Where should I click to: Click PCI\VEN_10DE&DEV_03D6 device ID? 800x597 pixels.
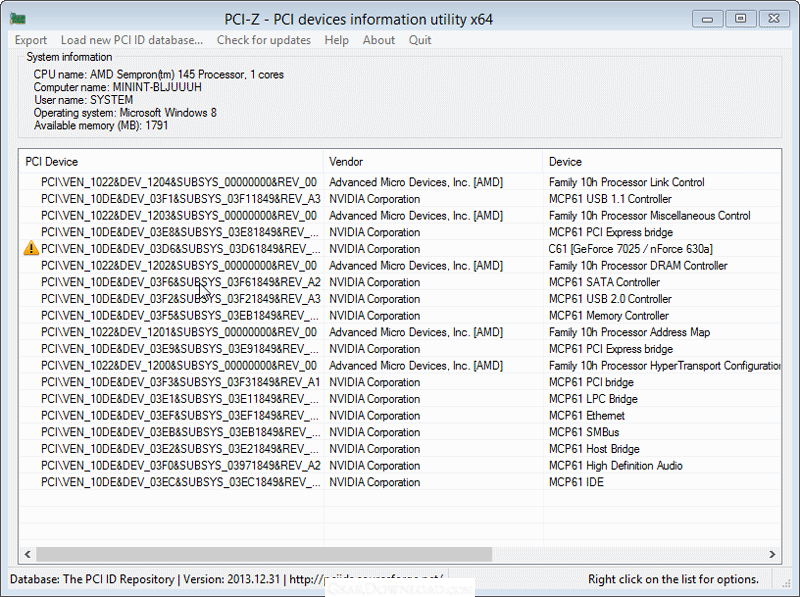pos(181,249)
